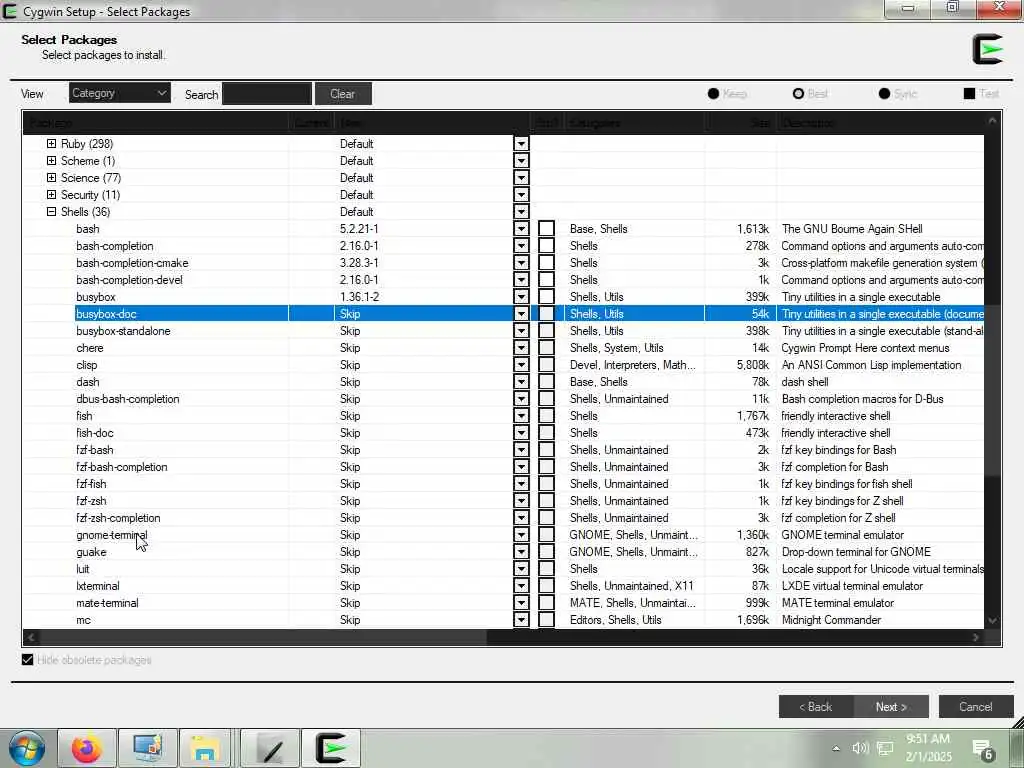1024x768 pixels.
Task: Open version dropdown for bash
Action: (521, 229)
